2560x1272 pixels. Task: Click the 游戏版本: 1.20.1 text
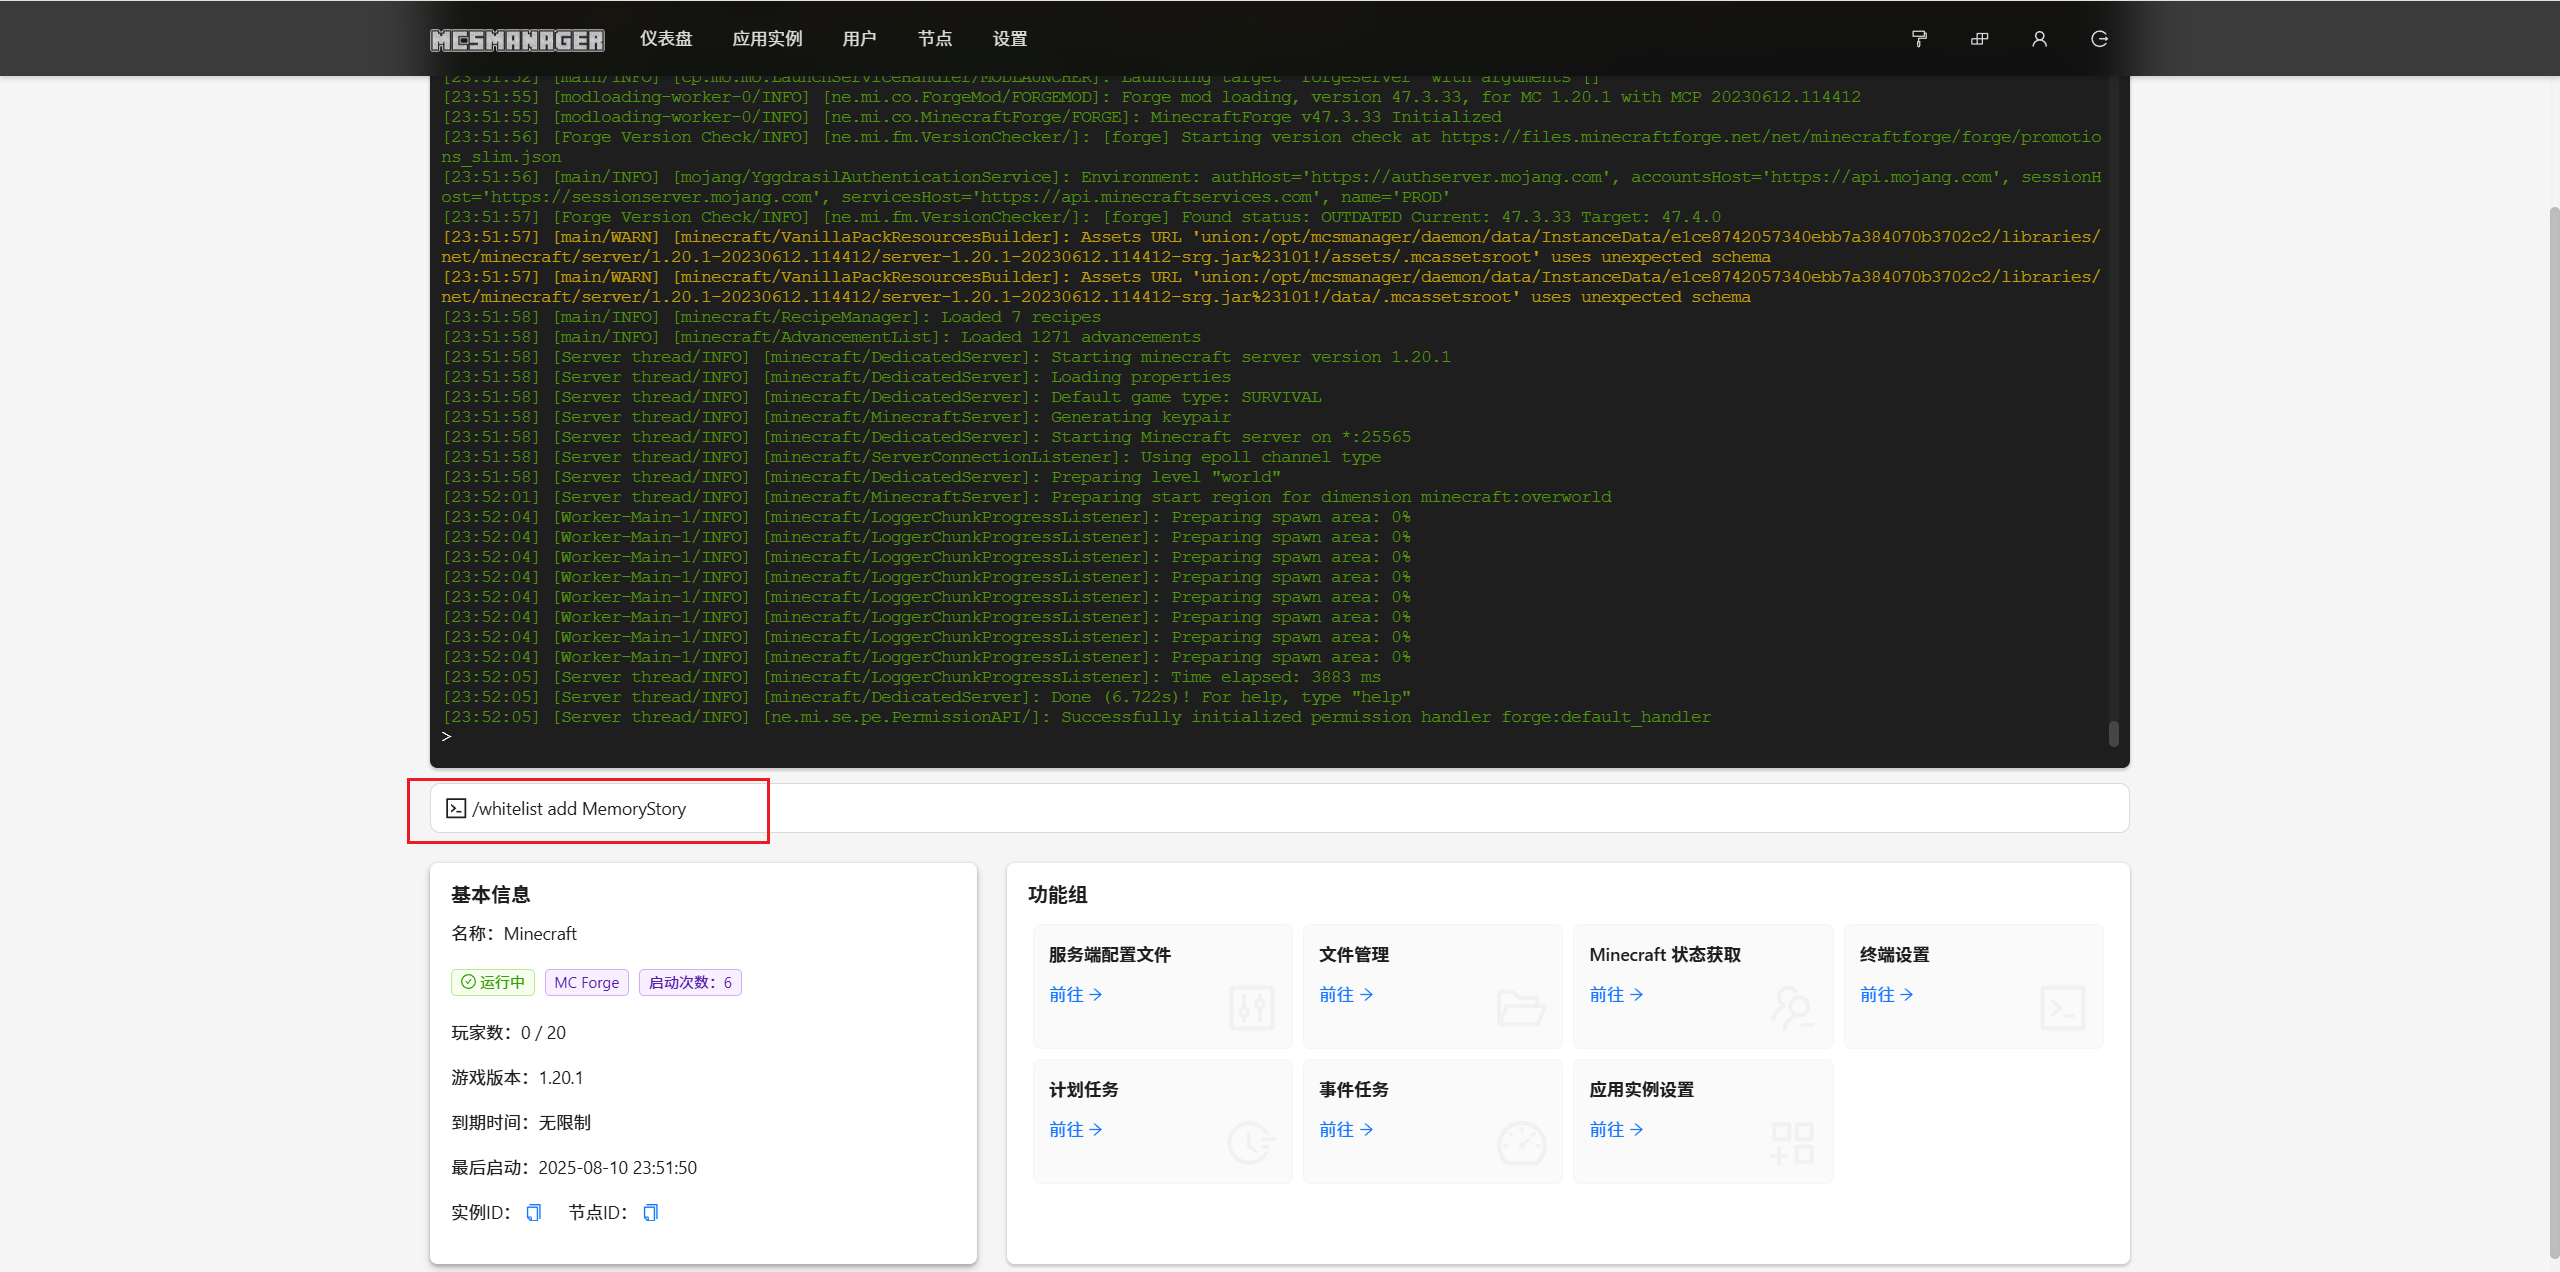(517, 1077)
